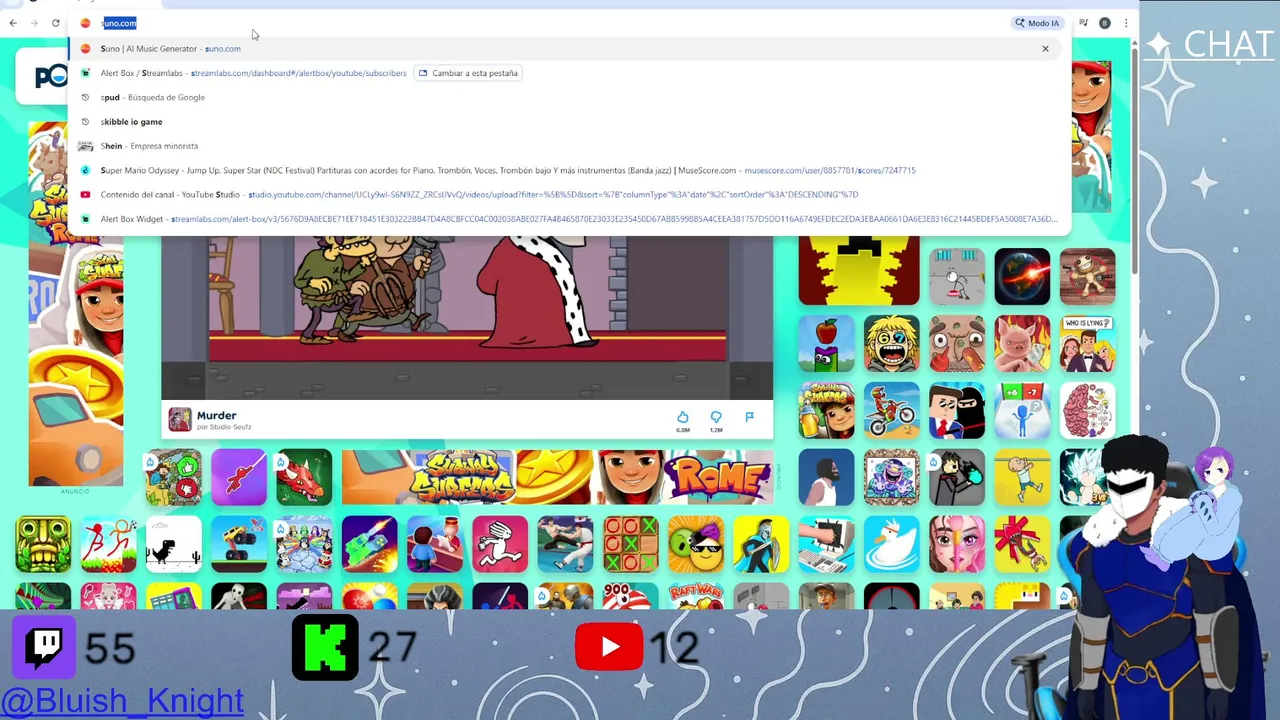Open the red stickman runner game
This screenshot has width=1280, height=720.
point(108,544)
